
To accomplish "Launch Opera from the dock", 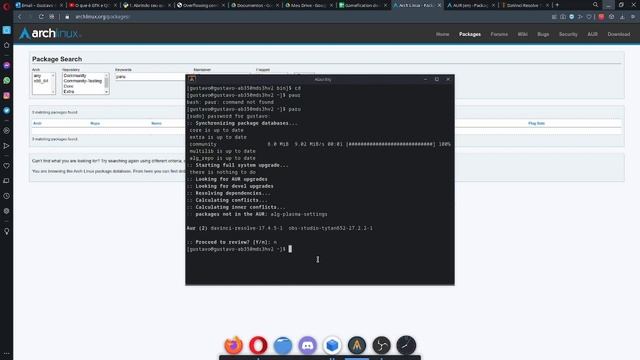I will click(x=258, y=345).
